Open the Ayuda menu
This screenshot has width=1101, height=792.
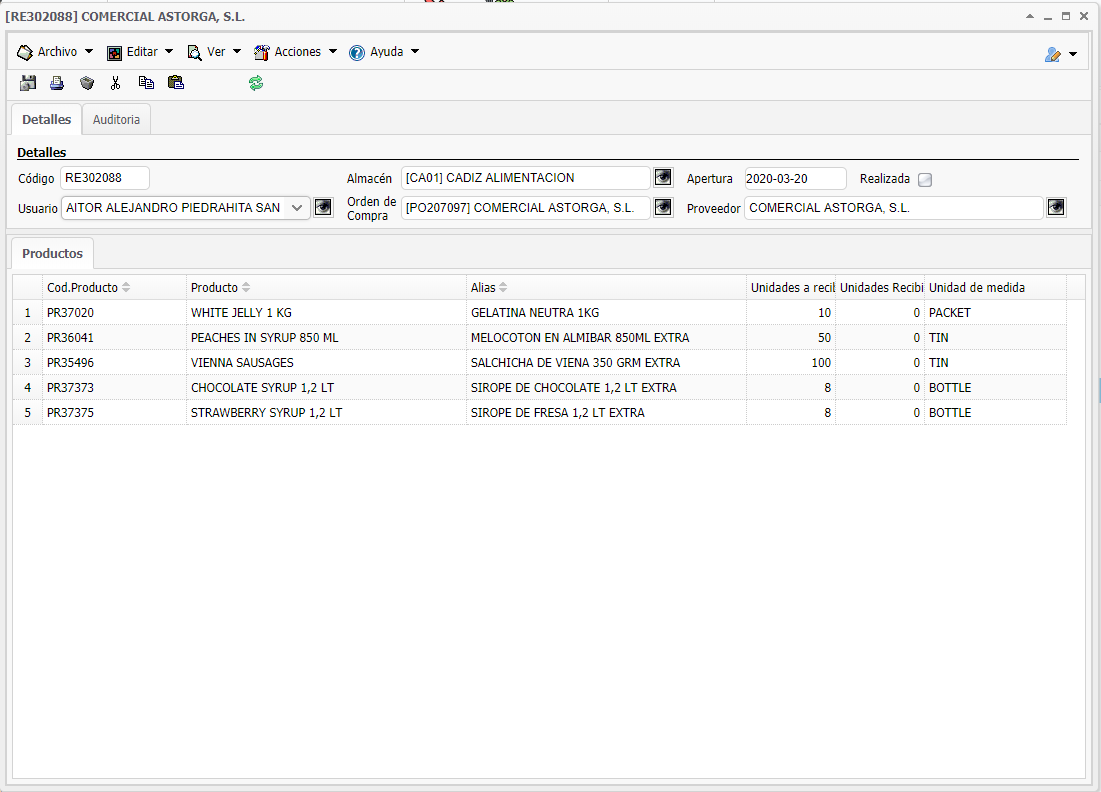pos(384,52)
